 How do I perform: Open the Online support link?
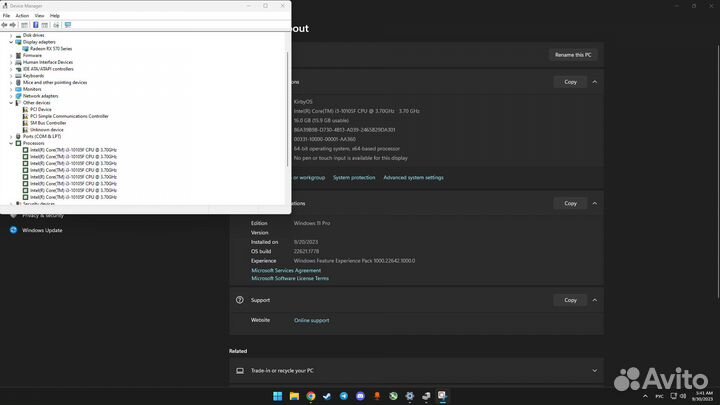311,321
